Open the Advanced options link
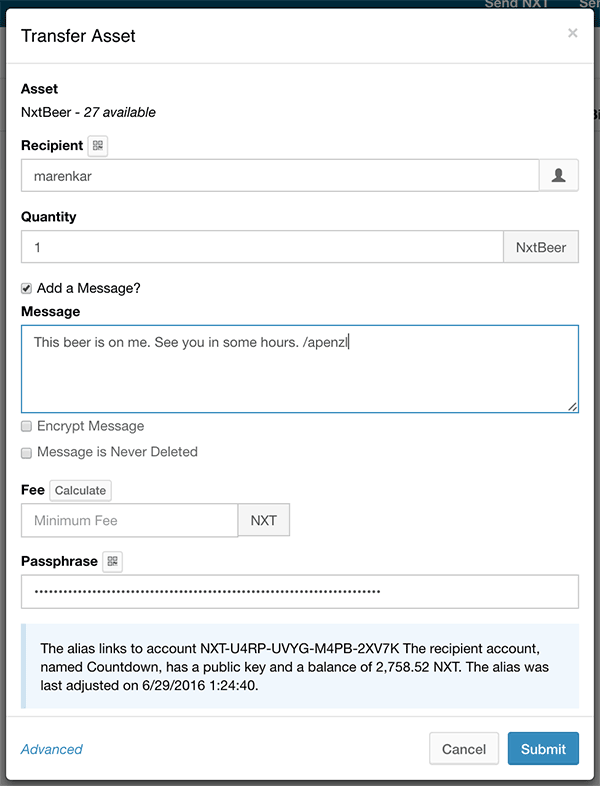 (52, 749)
